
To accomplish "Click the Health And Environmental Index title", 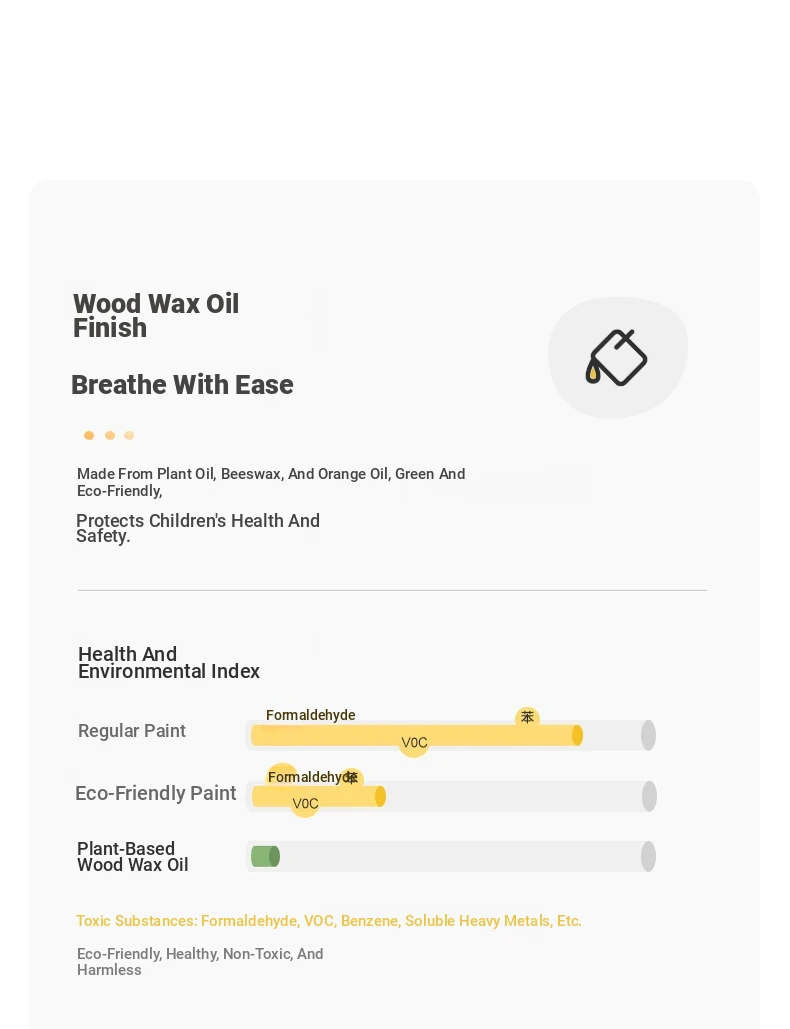I will pos(169,663).
